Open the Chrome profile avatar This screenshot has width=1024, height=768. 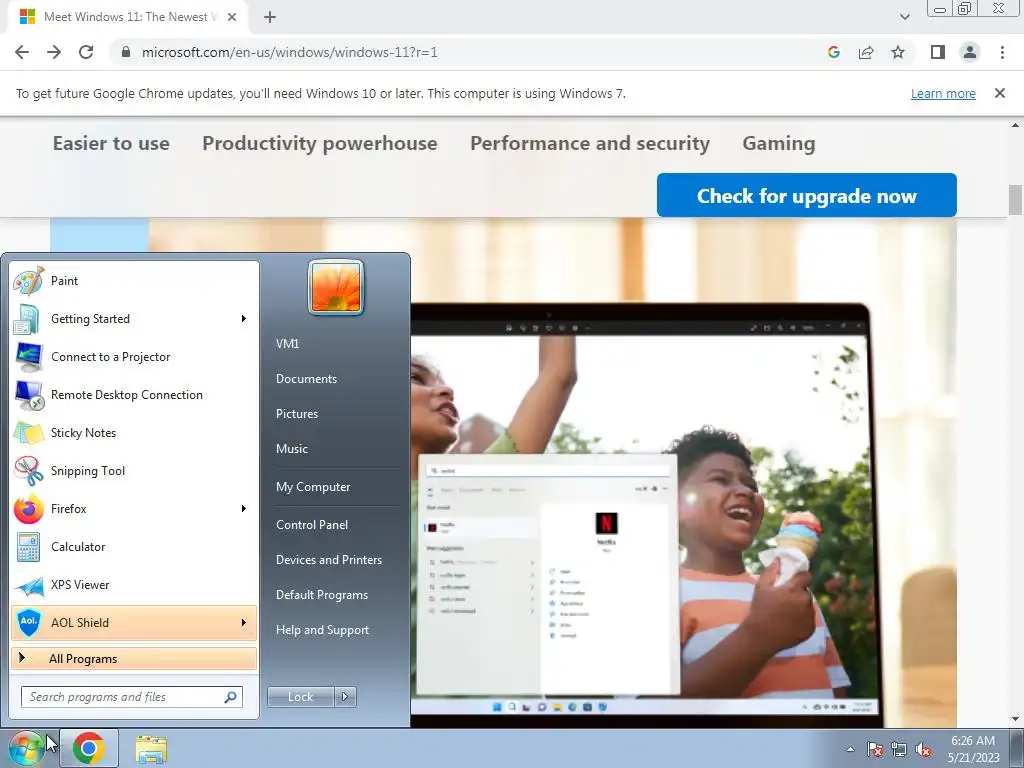click(x=970, y=52)
